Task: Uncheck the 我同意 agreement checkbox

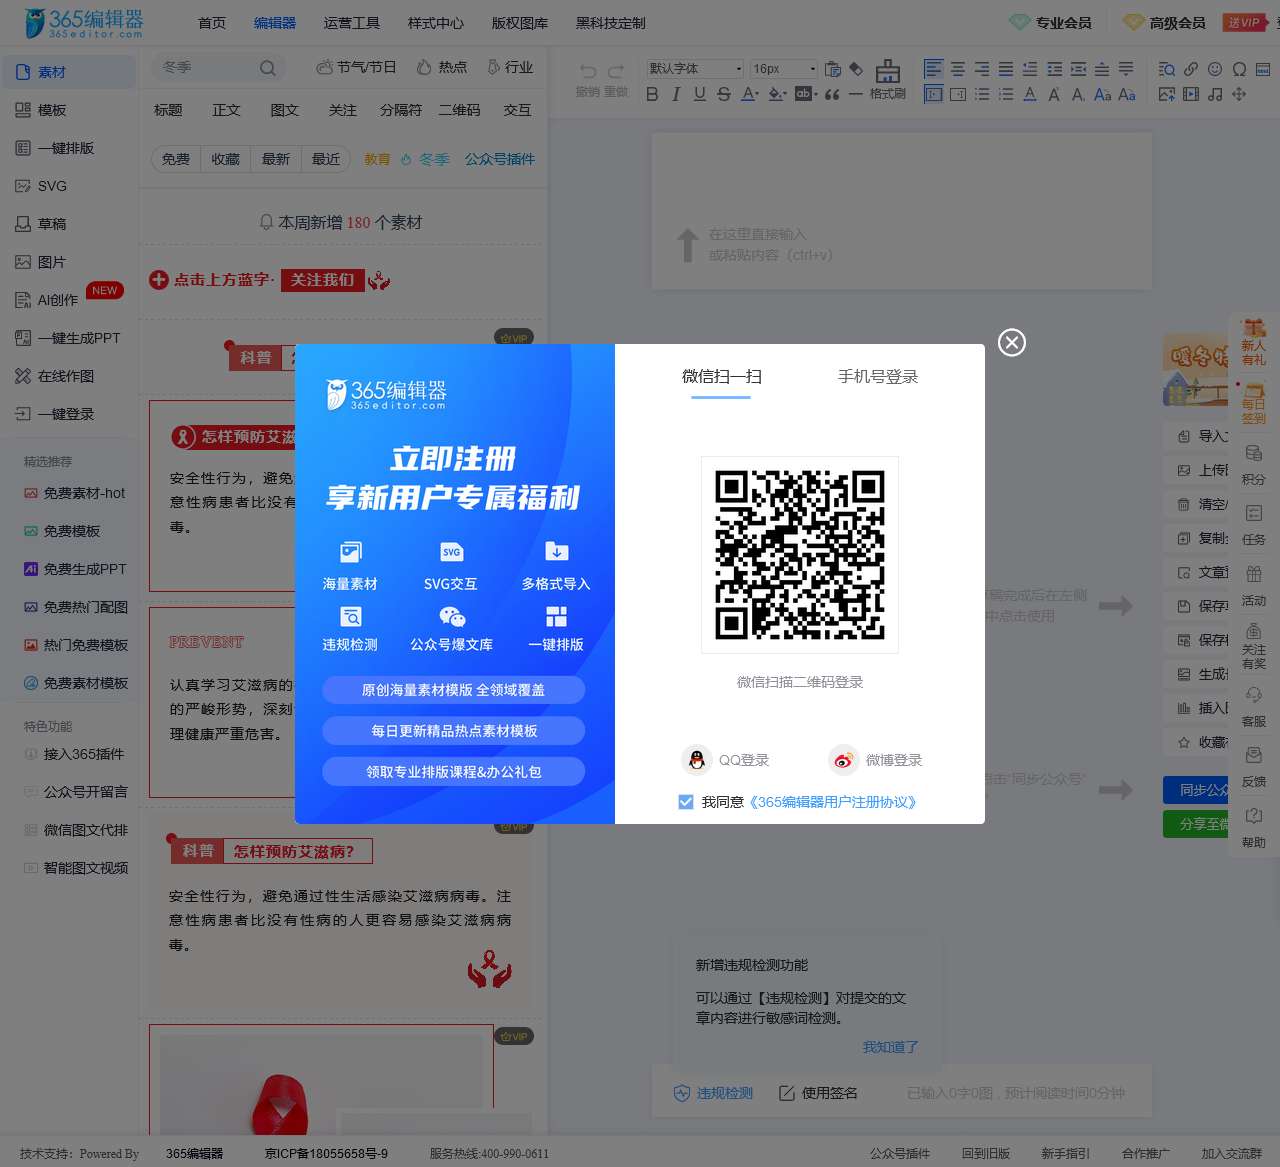Action: (685, 802)
